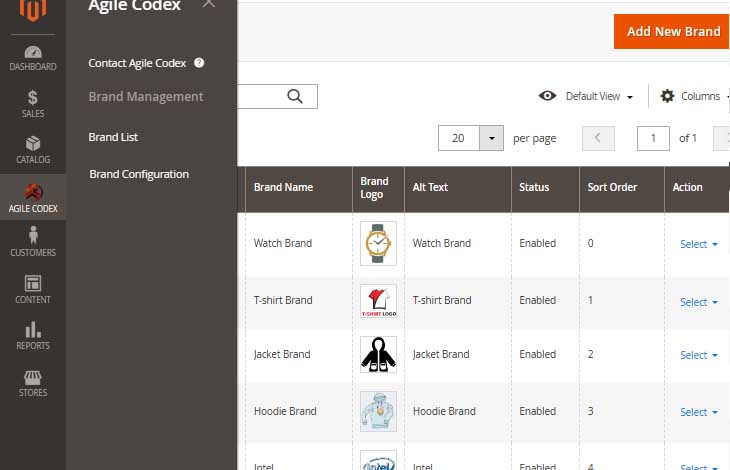
Task: Expand the Default View dropdown
Action: pyautogui.click(x=599, y=96)
